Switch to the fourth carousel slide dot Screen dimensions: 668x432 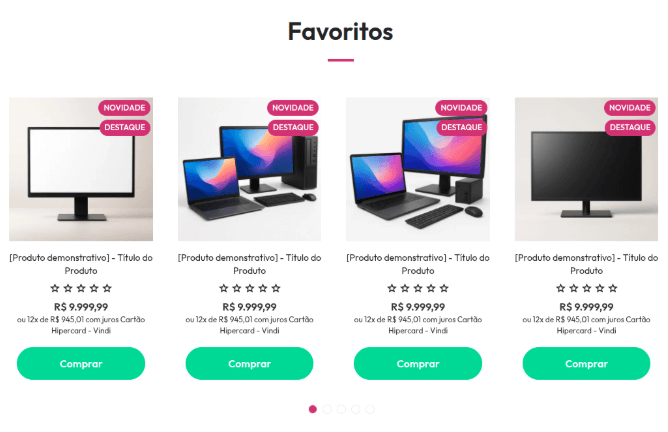pos(356,409)
